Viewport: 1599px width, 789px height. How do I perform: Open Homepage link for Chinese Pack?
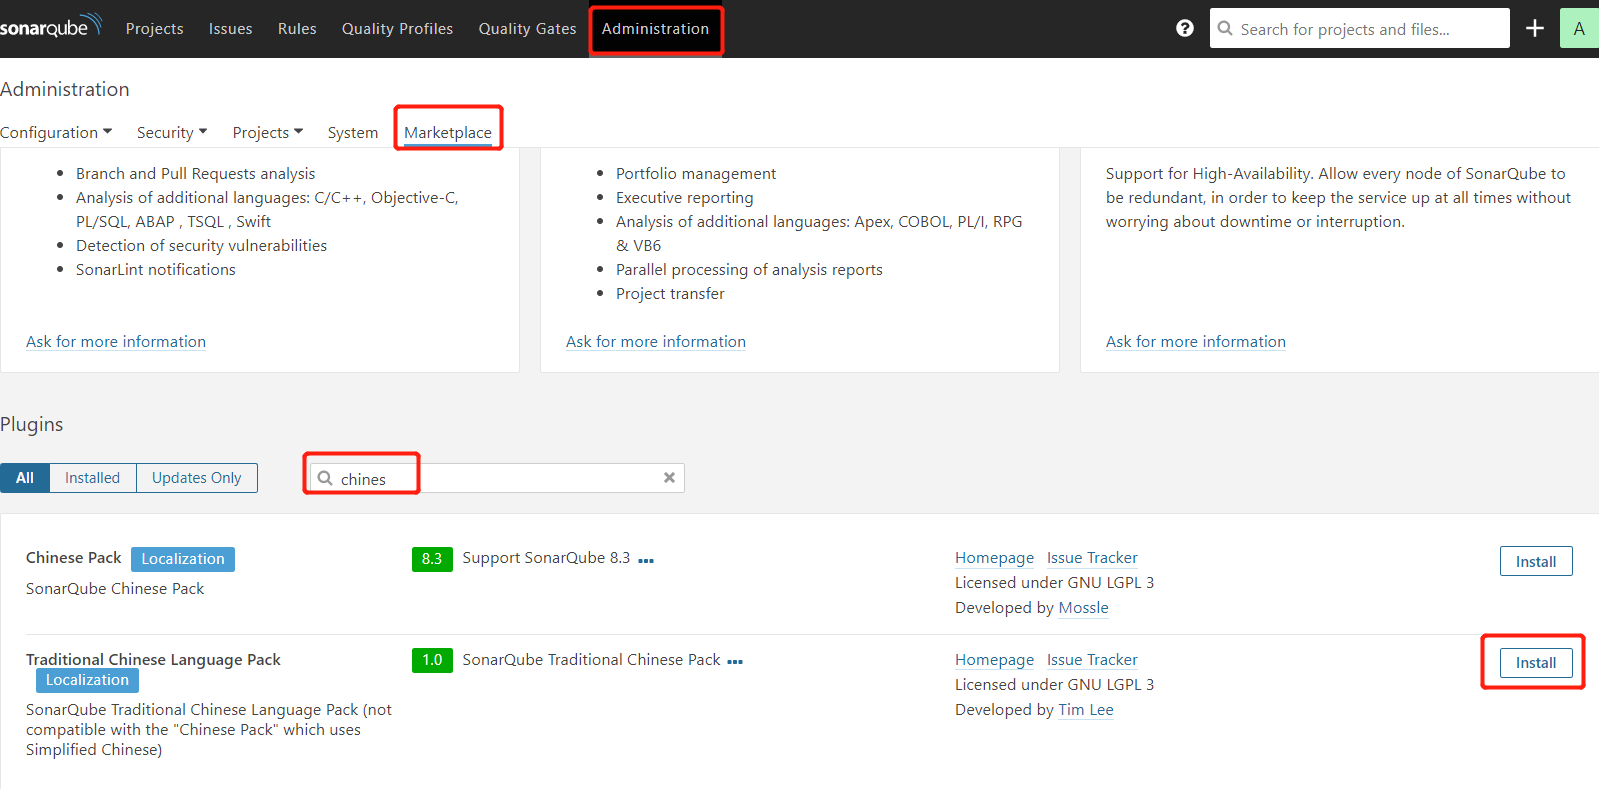coord(994,558)
